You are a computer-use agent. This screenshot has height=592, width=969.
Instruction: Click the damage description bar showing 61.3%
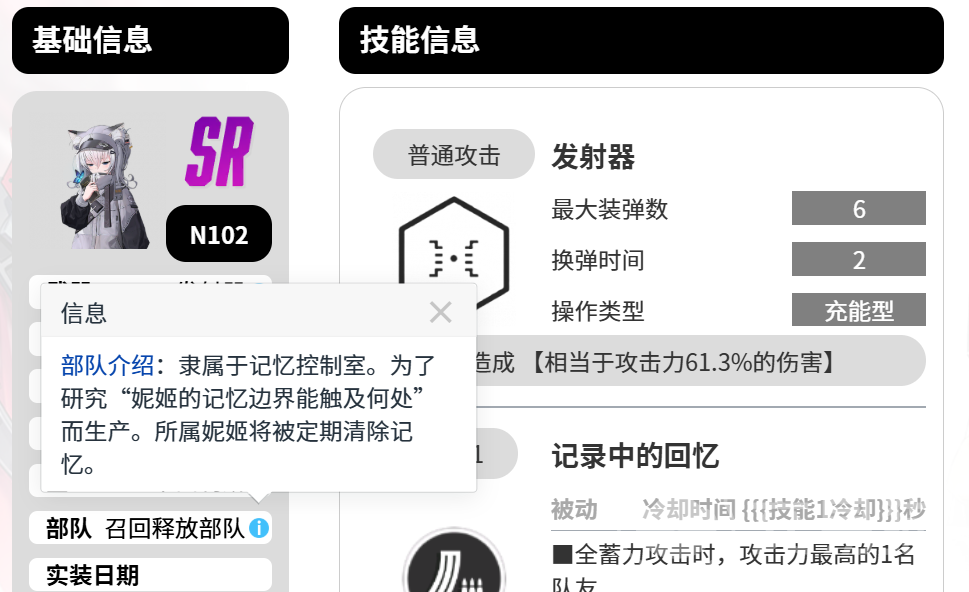tap(701, 361)
